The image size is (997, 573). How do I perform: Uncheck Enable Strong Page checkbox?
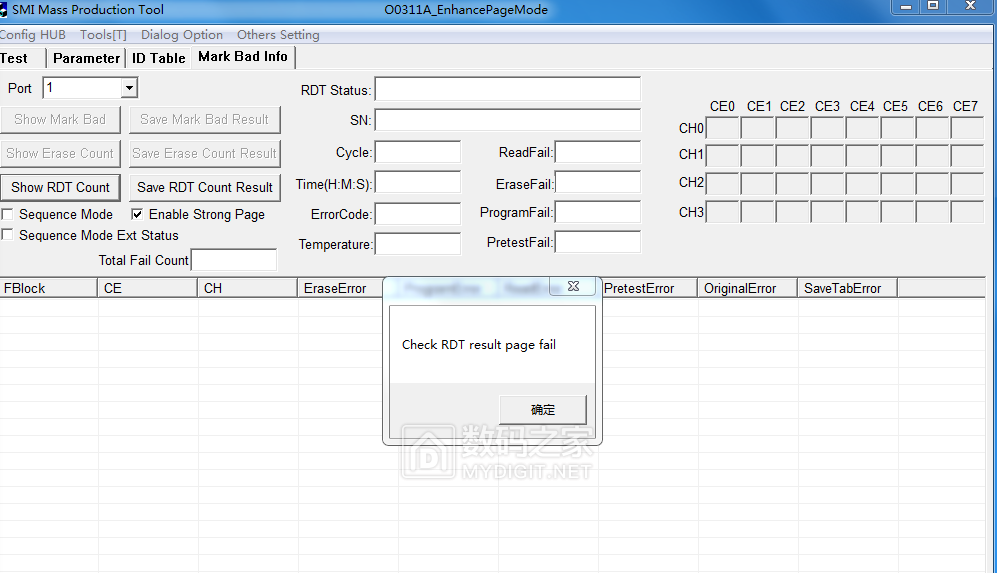(x=137, y=214)
